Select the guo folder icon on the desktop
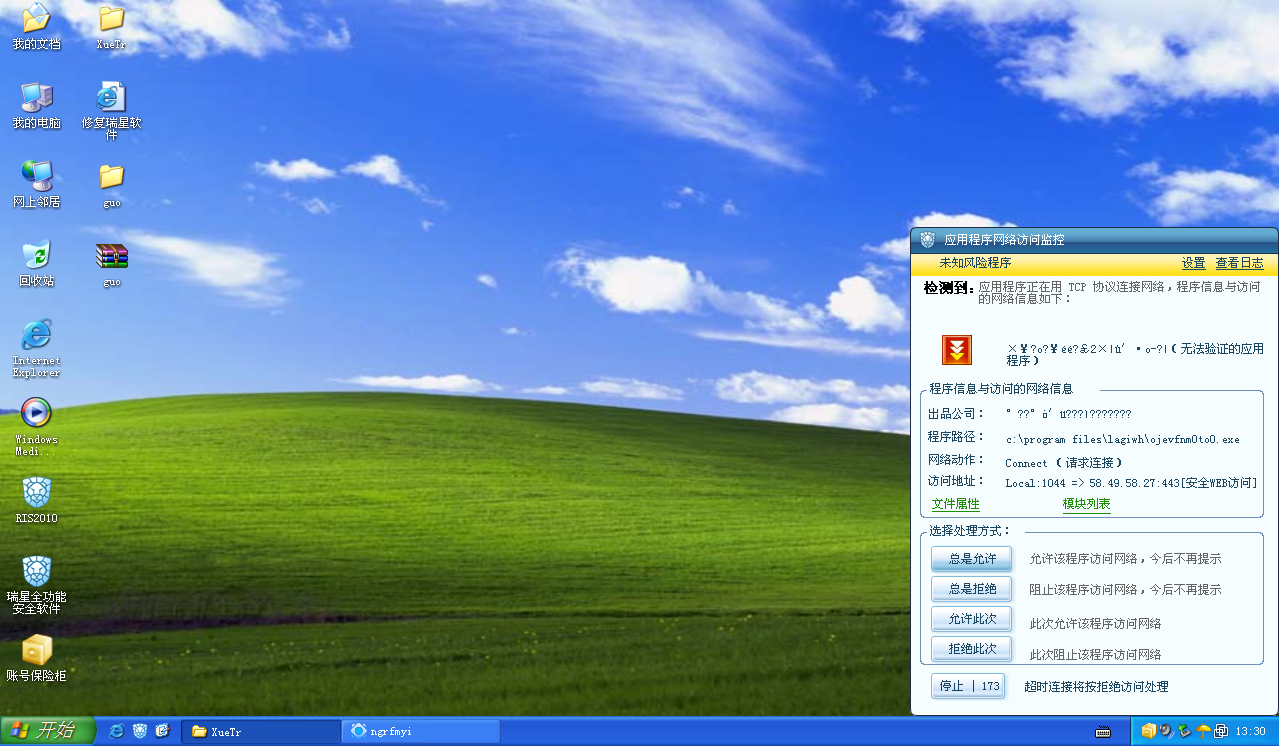Screen dimensions: 1279x746 click(112, 184)
